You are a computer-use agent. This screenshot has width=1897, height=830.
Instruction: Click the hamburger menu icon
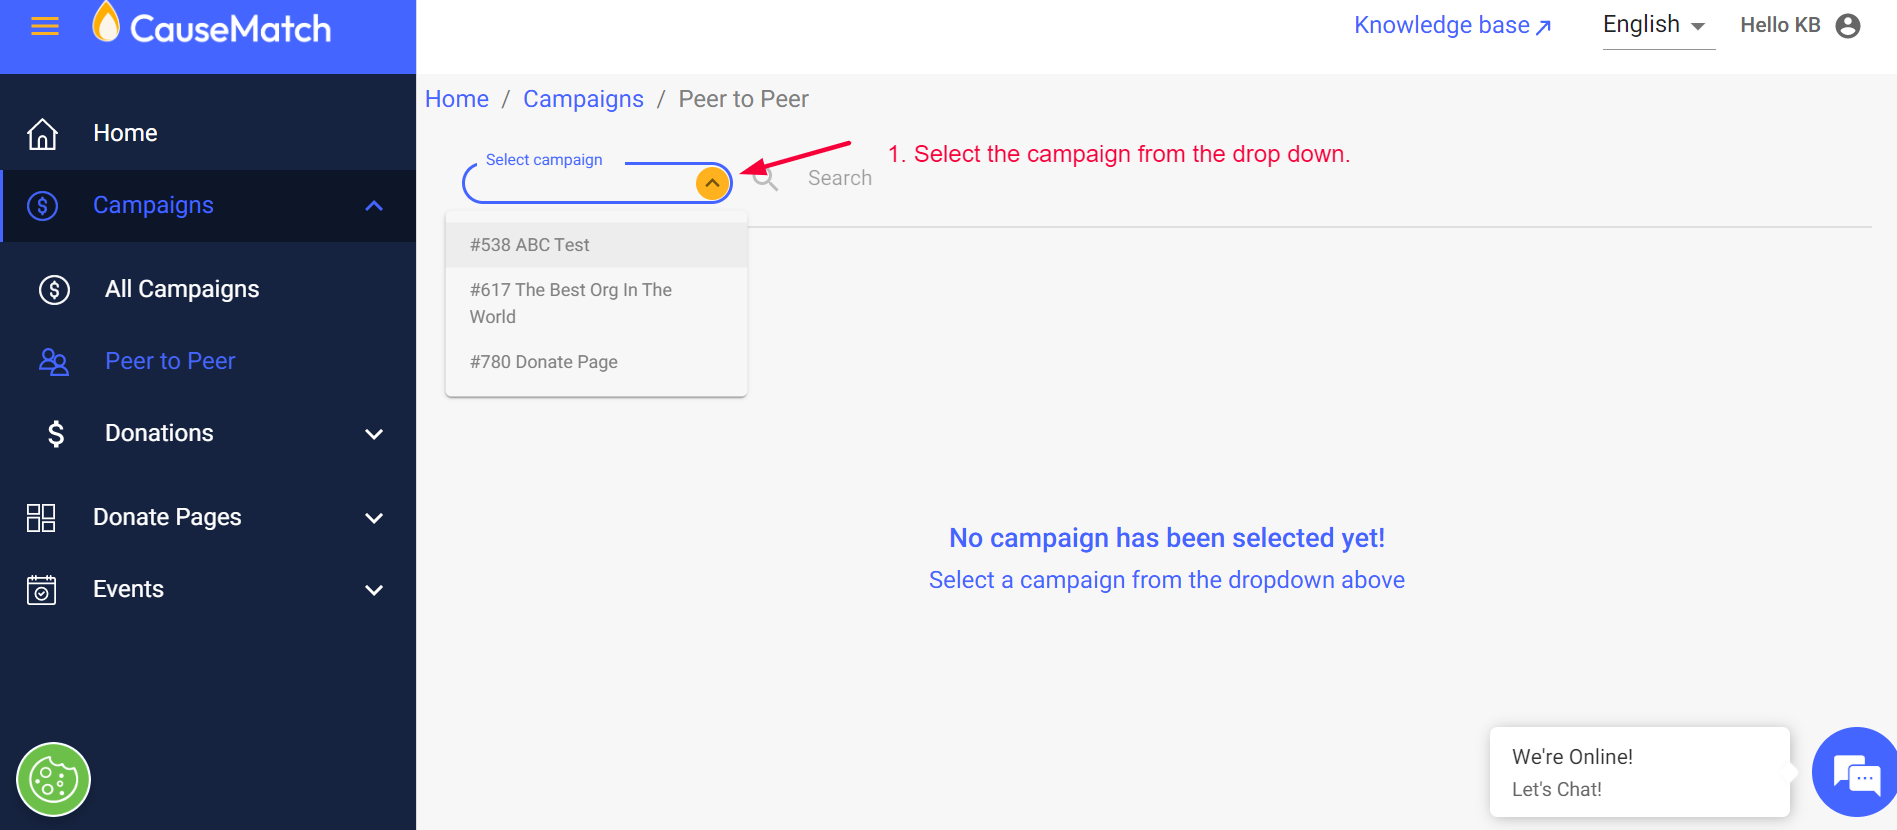(x=45, y=27)
